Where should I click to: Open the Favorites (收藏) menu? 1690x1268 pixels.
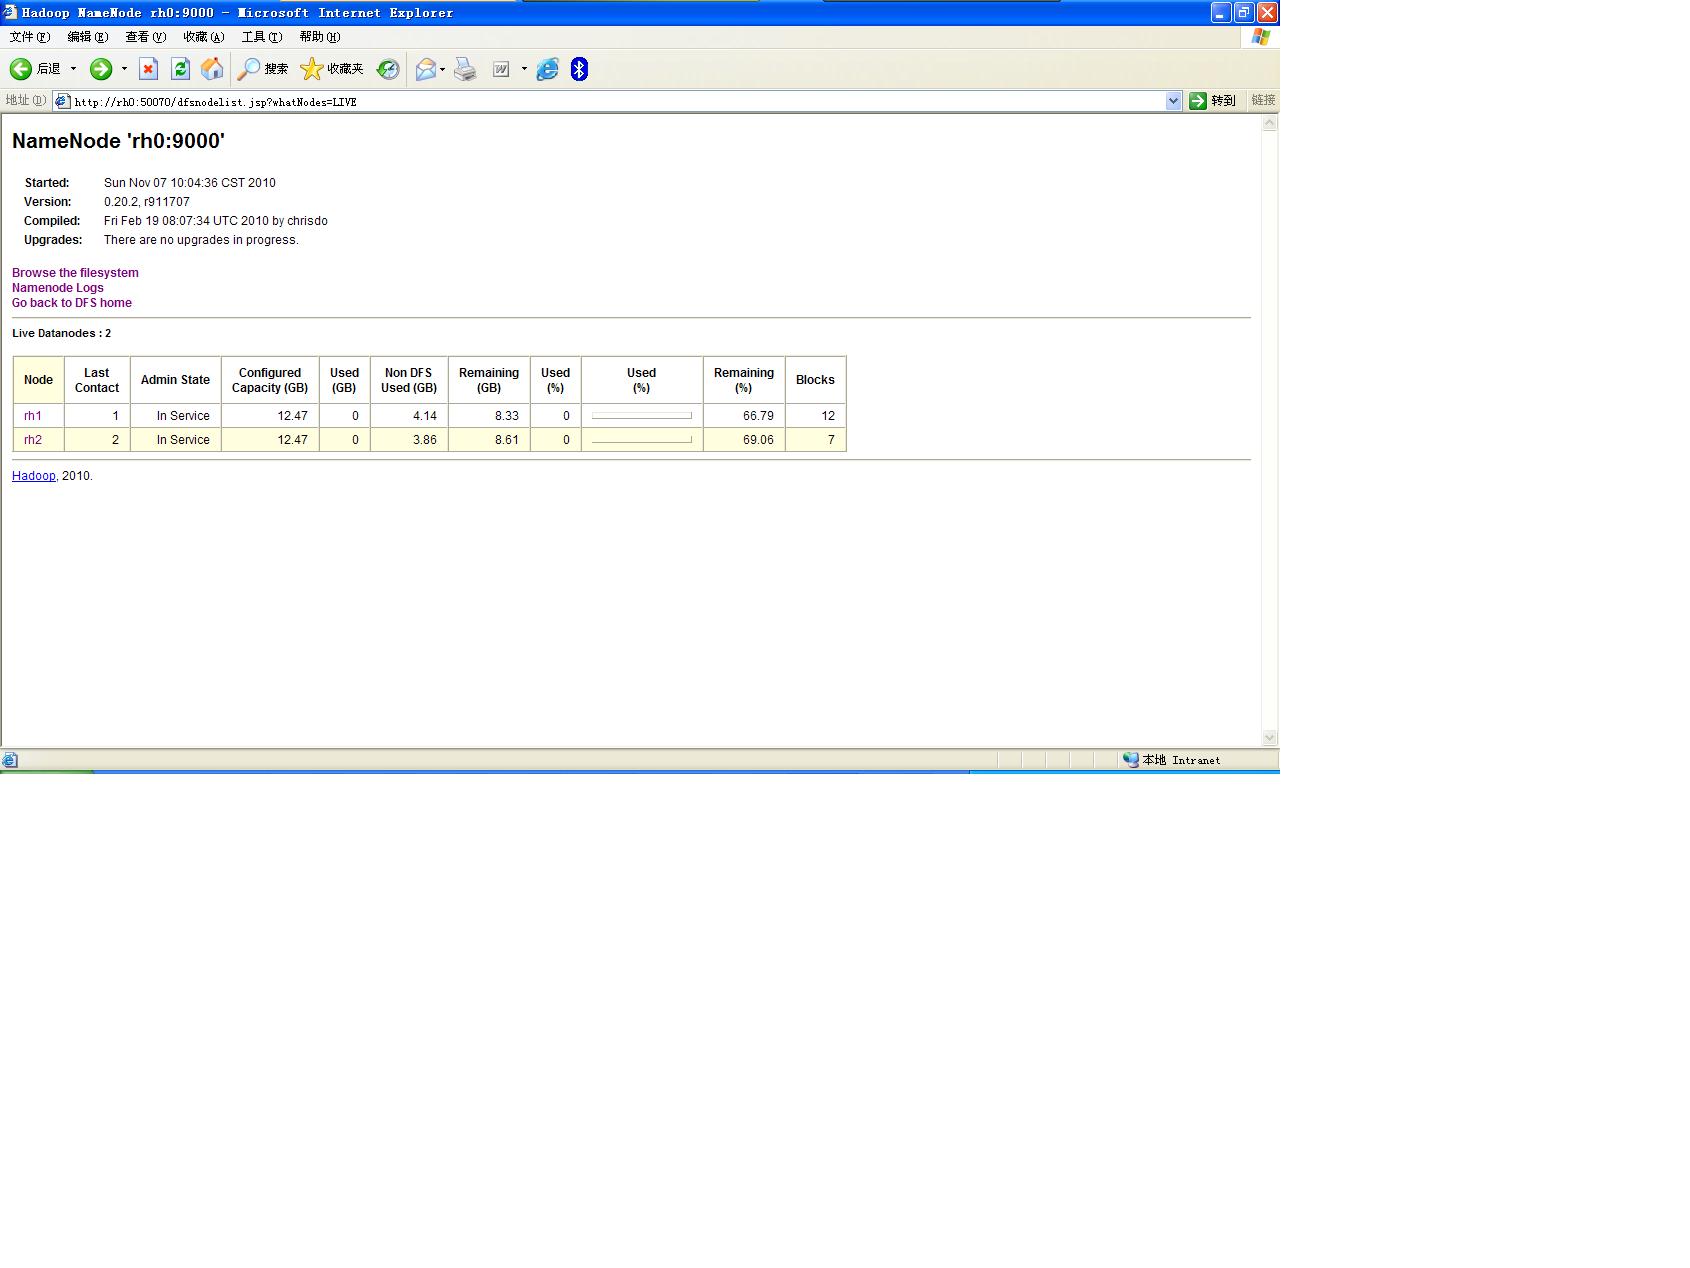pos(204,37)
